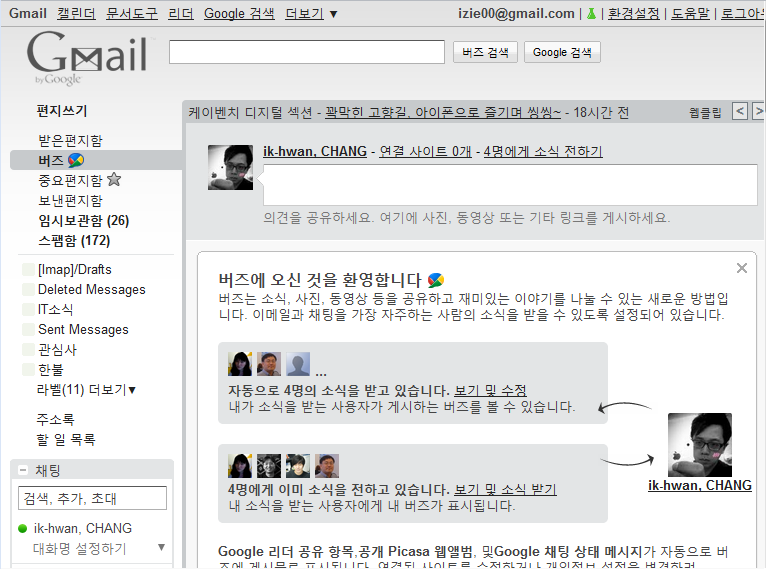Click ik-hwan, CHANG name above post box
This screenshot has width=766, height=569.
tap(315, 151)
